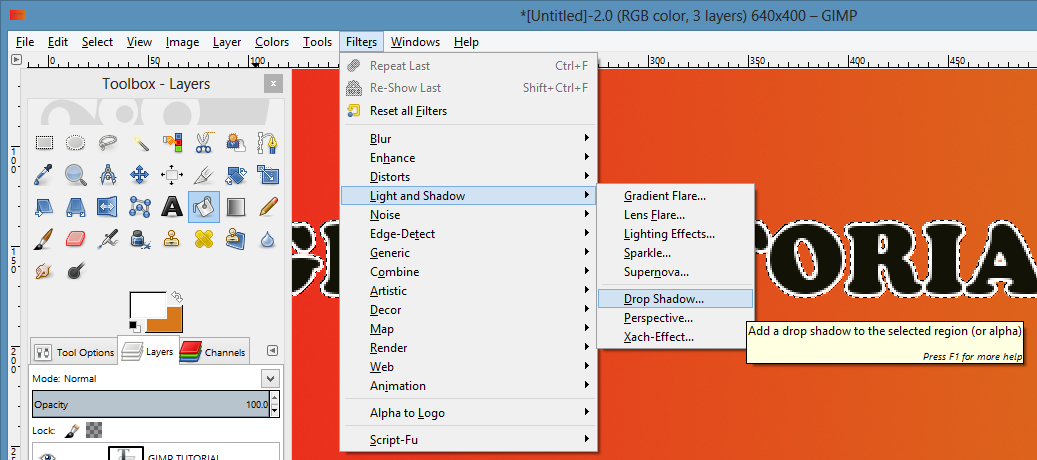Select the Blend gradient tool
This screenshot has height=460, width=1037.
236,207
